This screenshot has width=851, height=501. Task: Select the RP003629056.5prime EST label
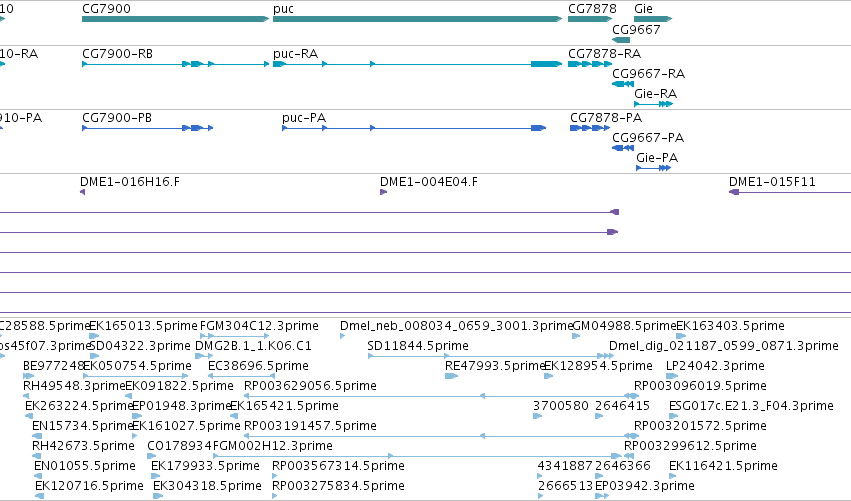click(310, 386)
